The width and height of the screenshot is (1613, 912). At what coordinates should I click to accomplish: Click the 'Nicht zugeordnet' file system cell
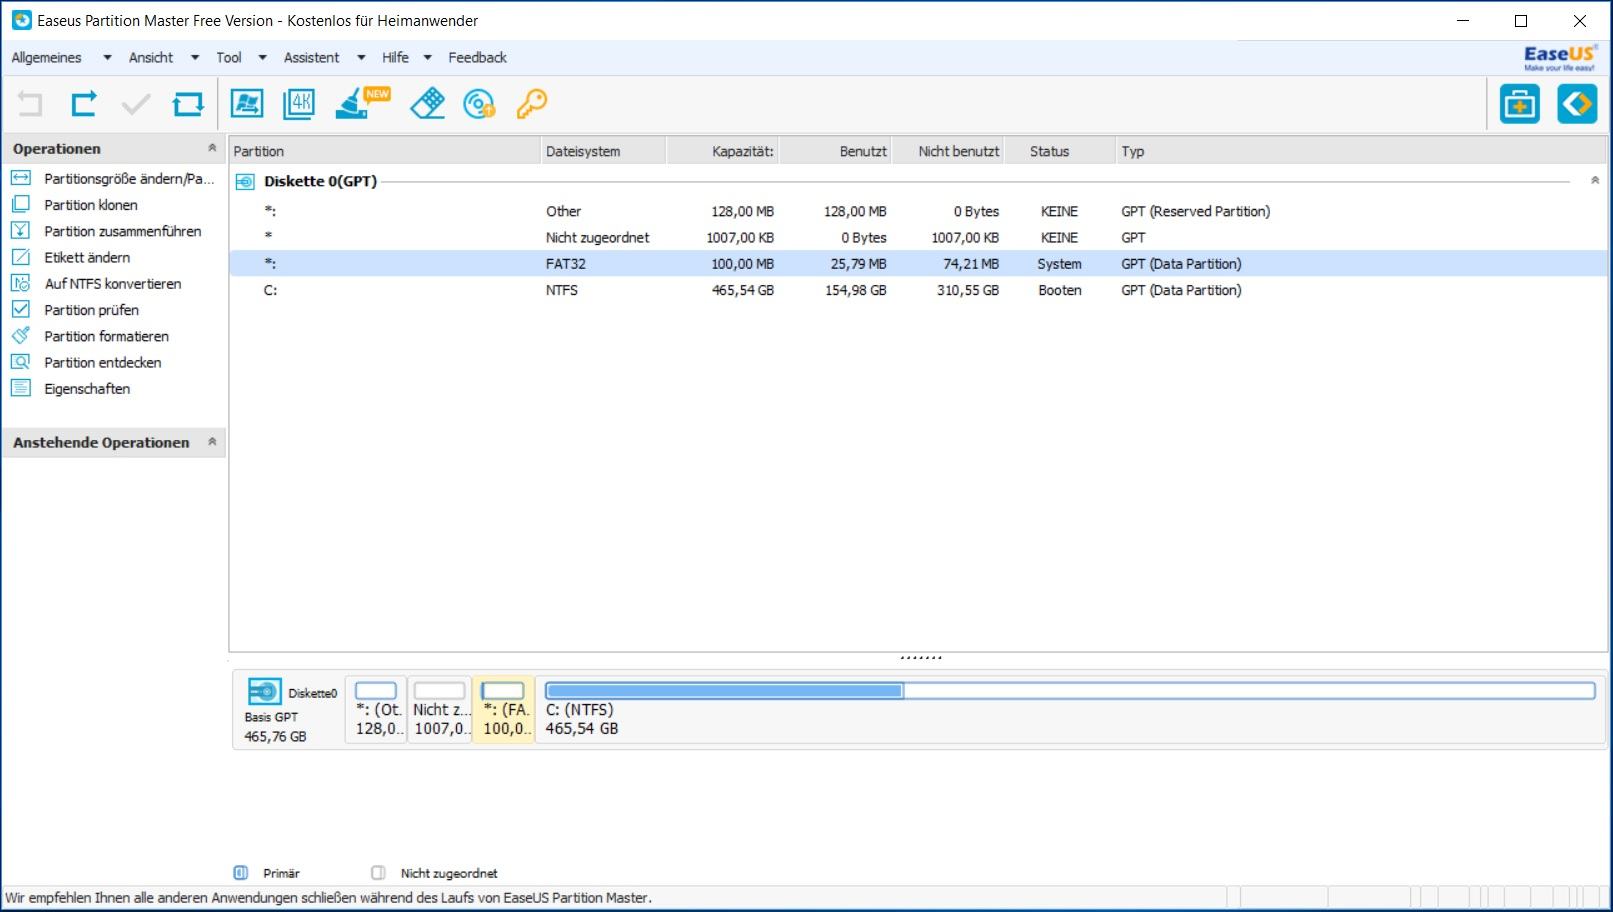(597, 237)
